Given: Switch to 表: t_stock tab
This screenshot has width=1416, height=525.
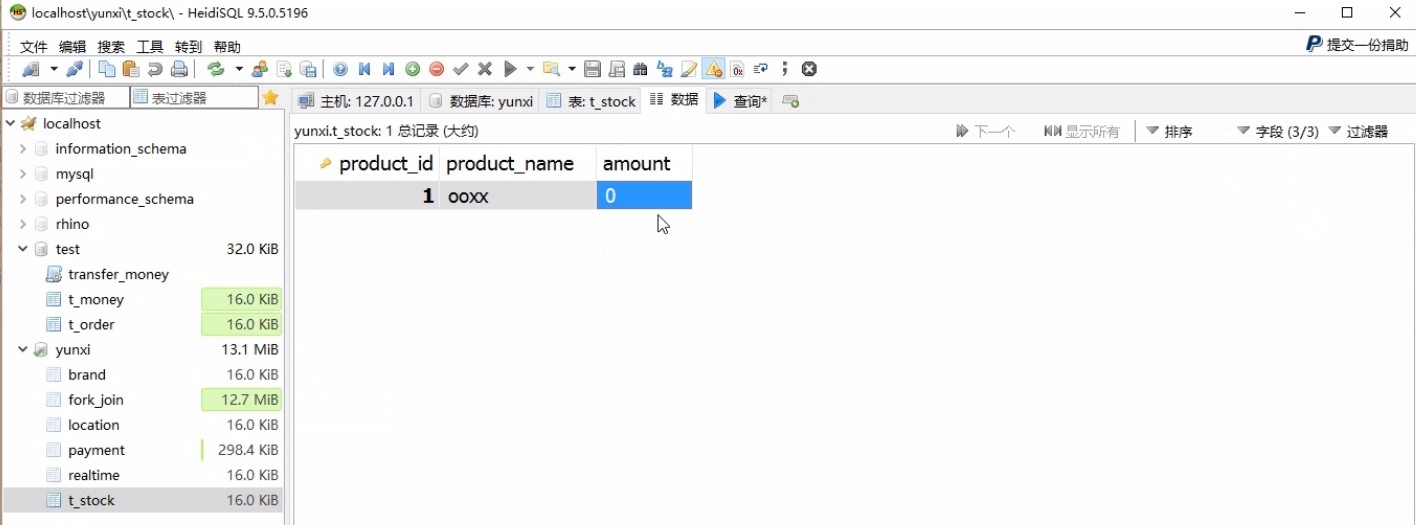Looking at the screenshot, I should (x=592, y=101).
